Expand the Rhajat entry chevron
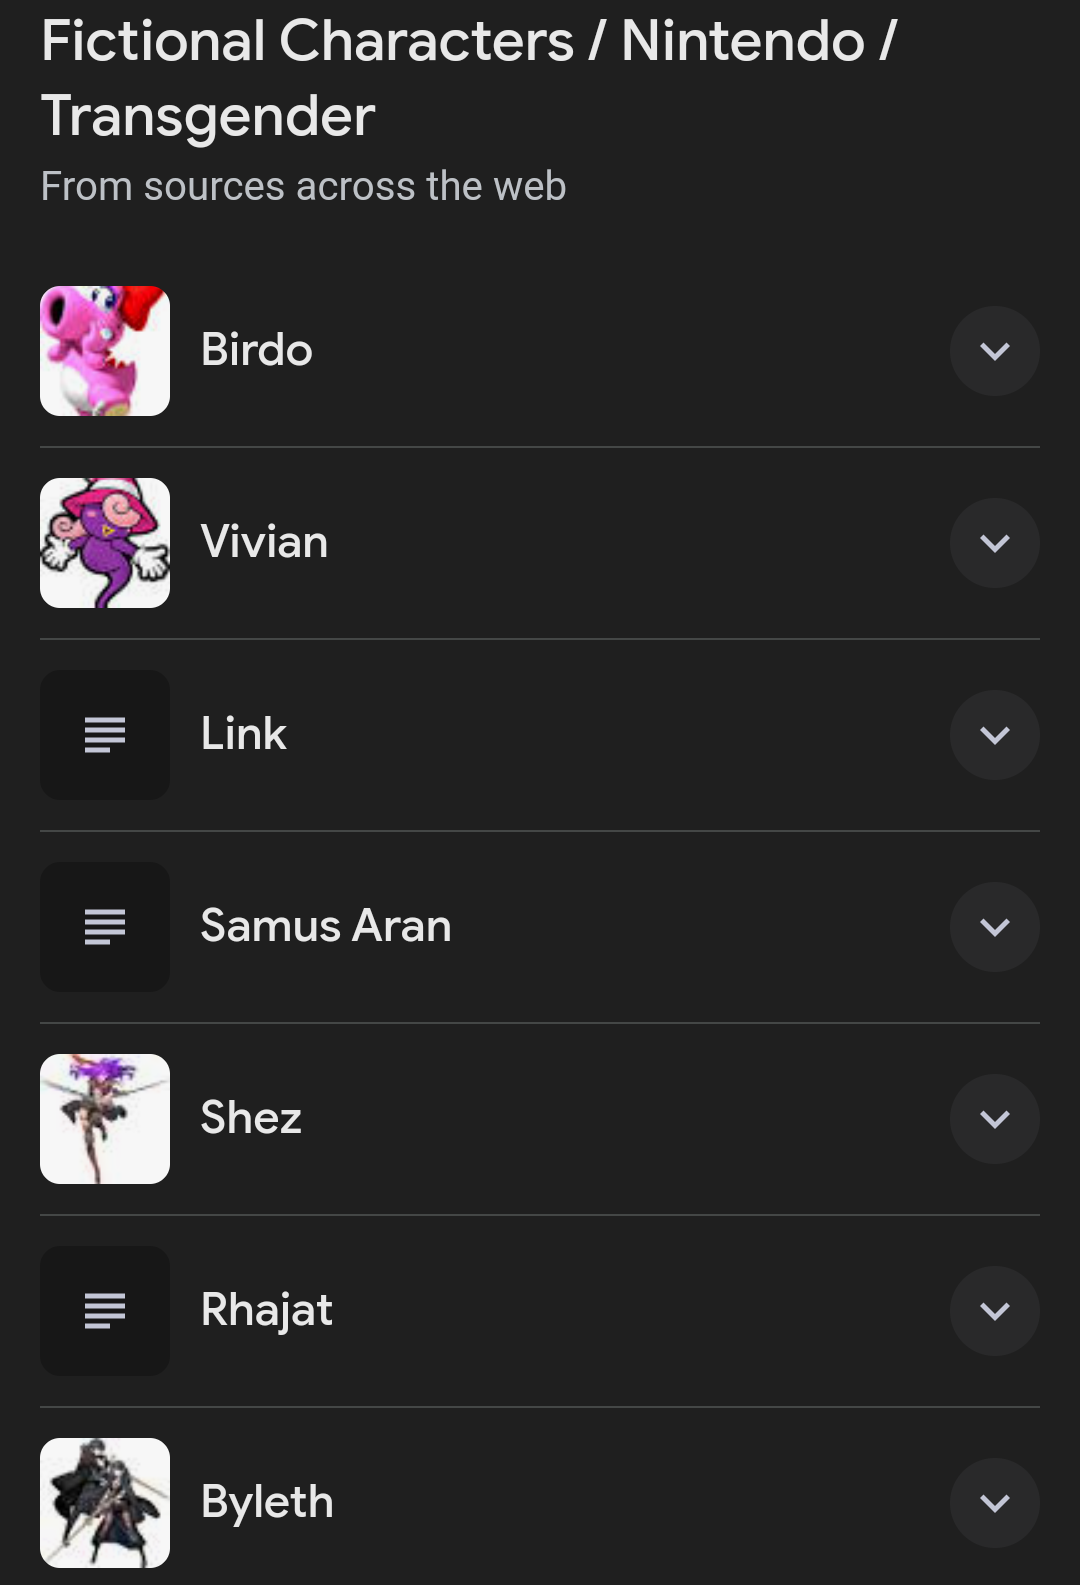 point(994,1311)
